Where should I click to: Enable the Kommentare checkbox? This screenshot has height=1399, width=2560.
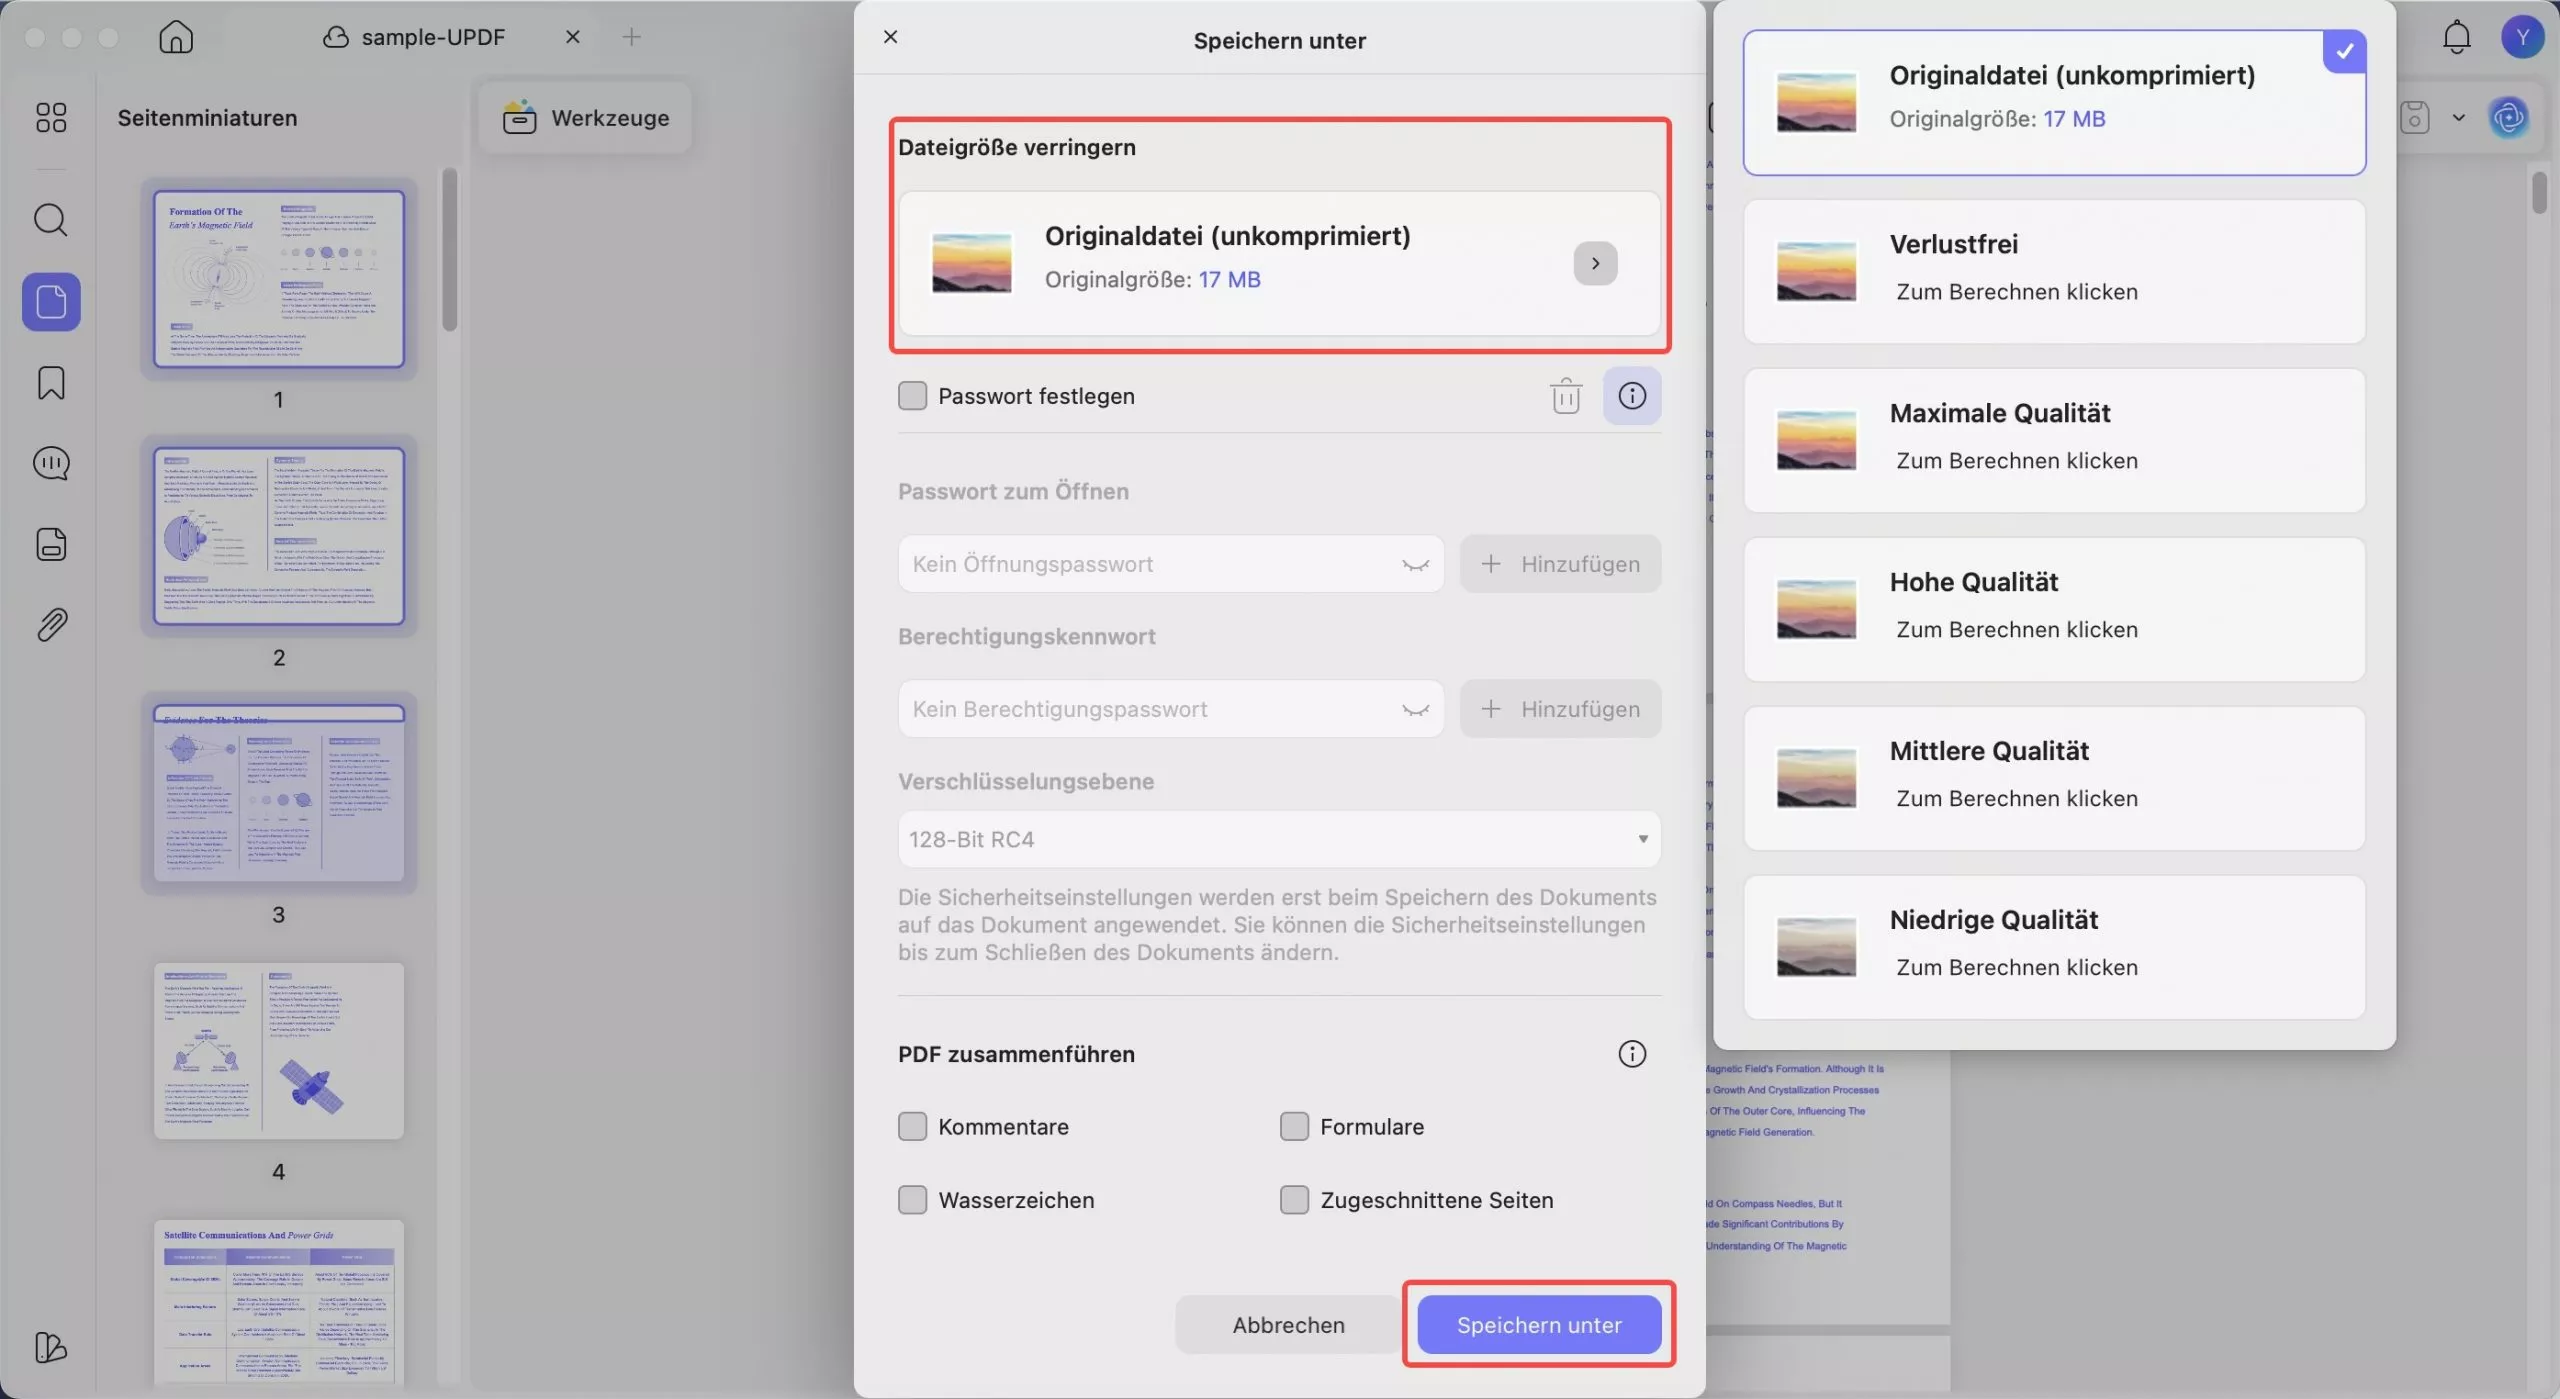click(x=911, y=1126)
